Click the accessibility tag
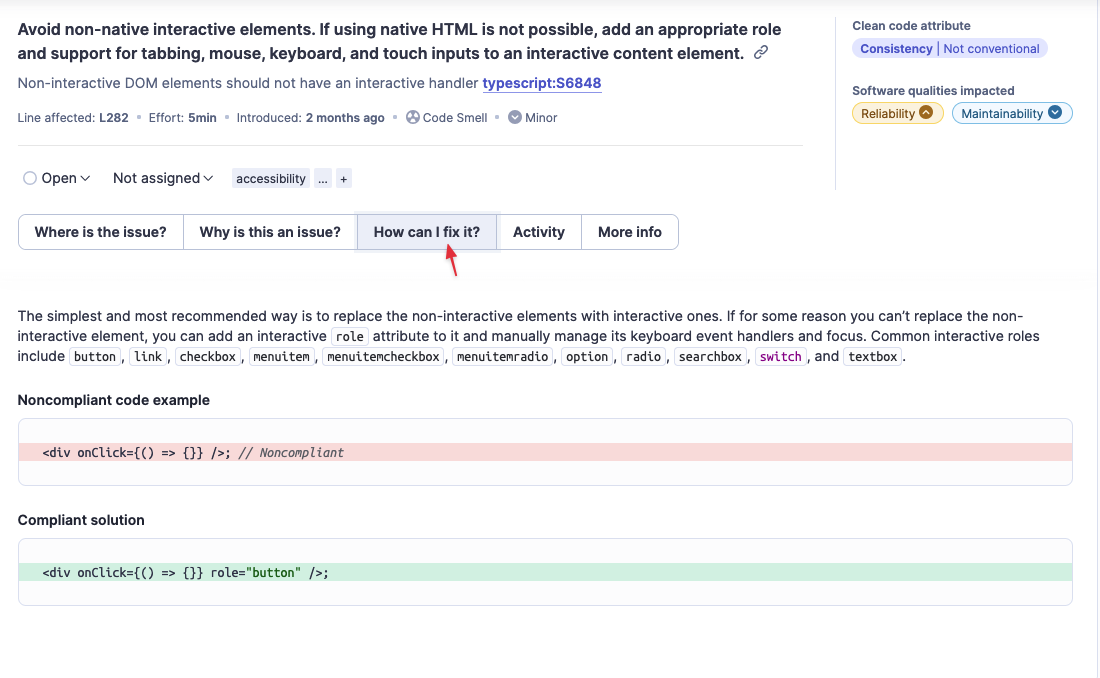Viewport: 1100px width, 678px height. (x=271, y=179)
